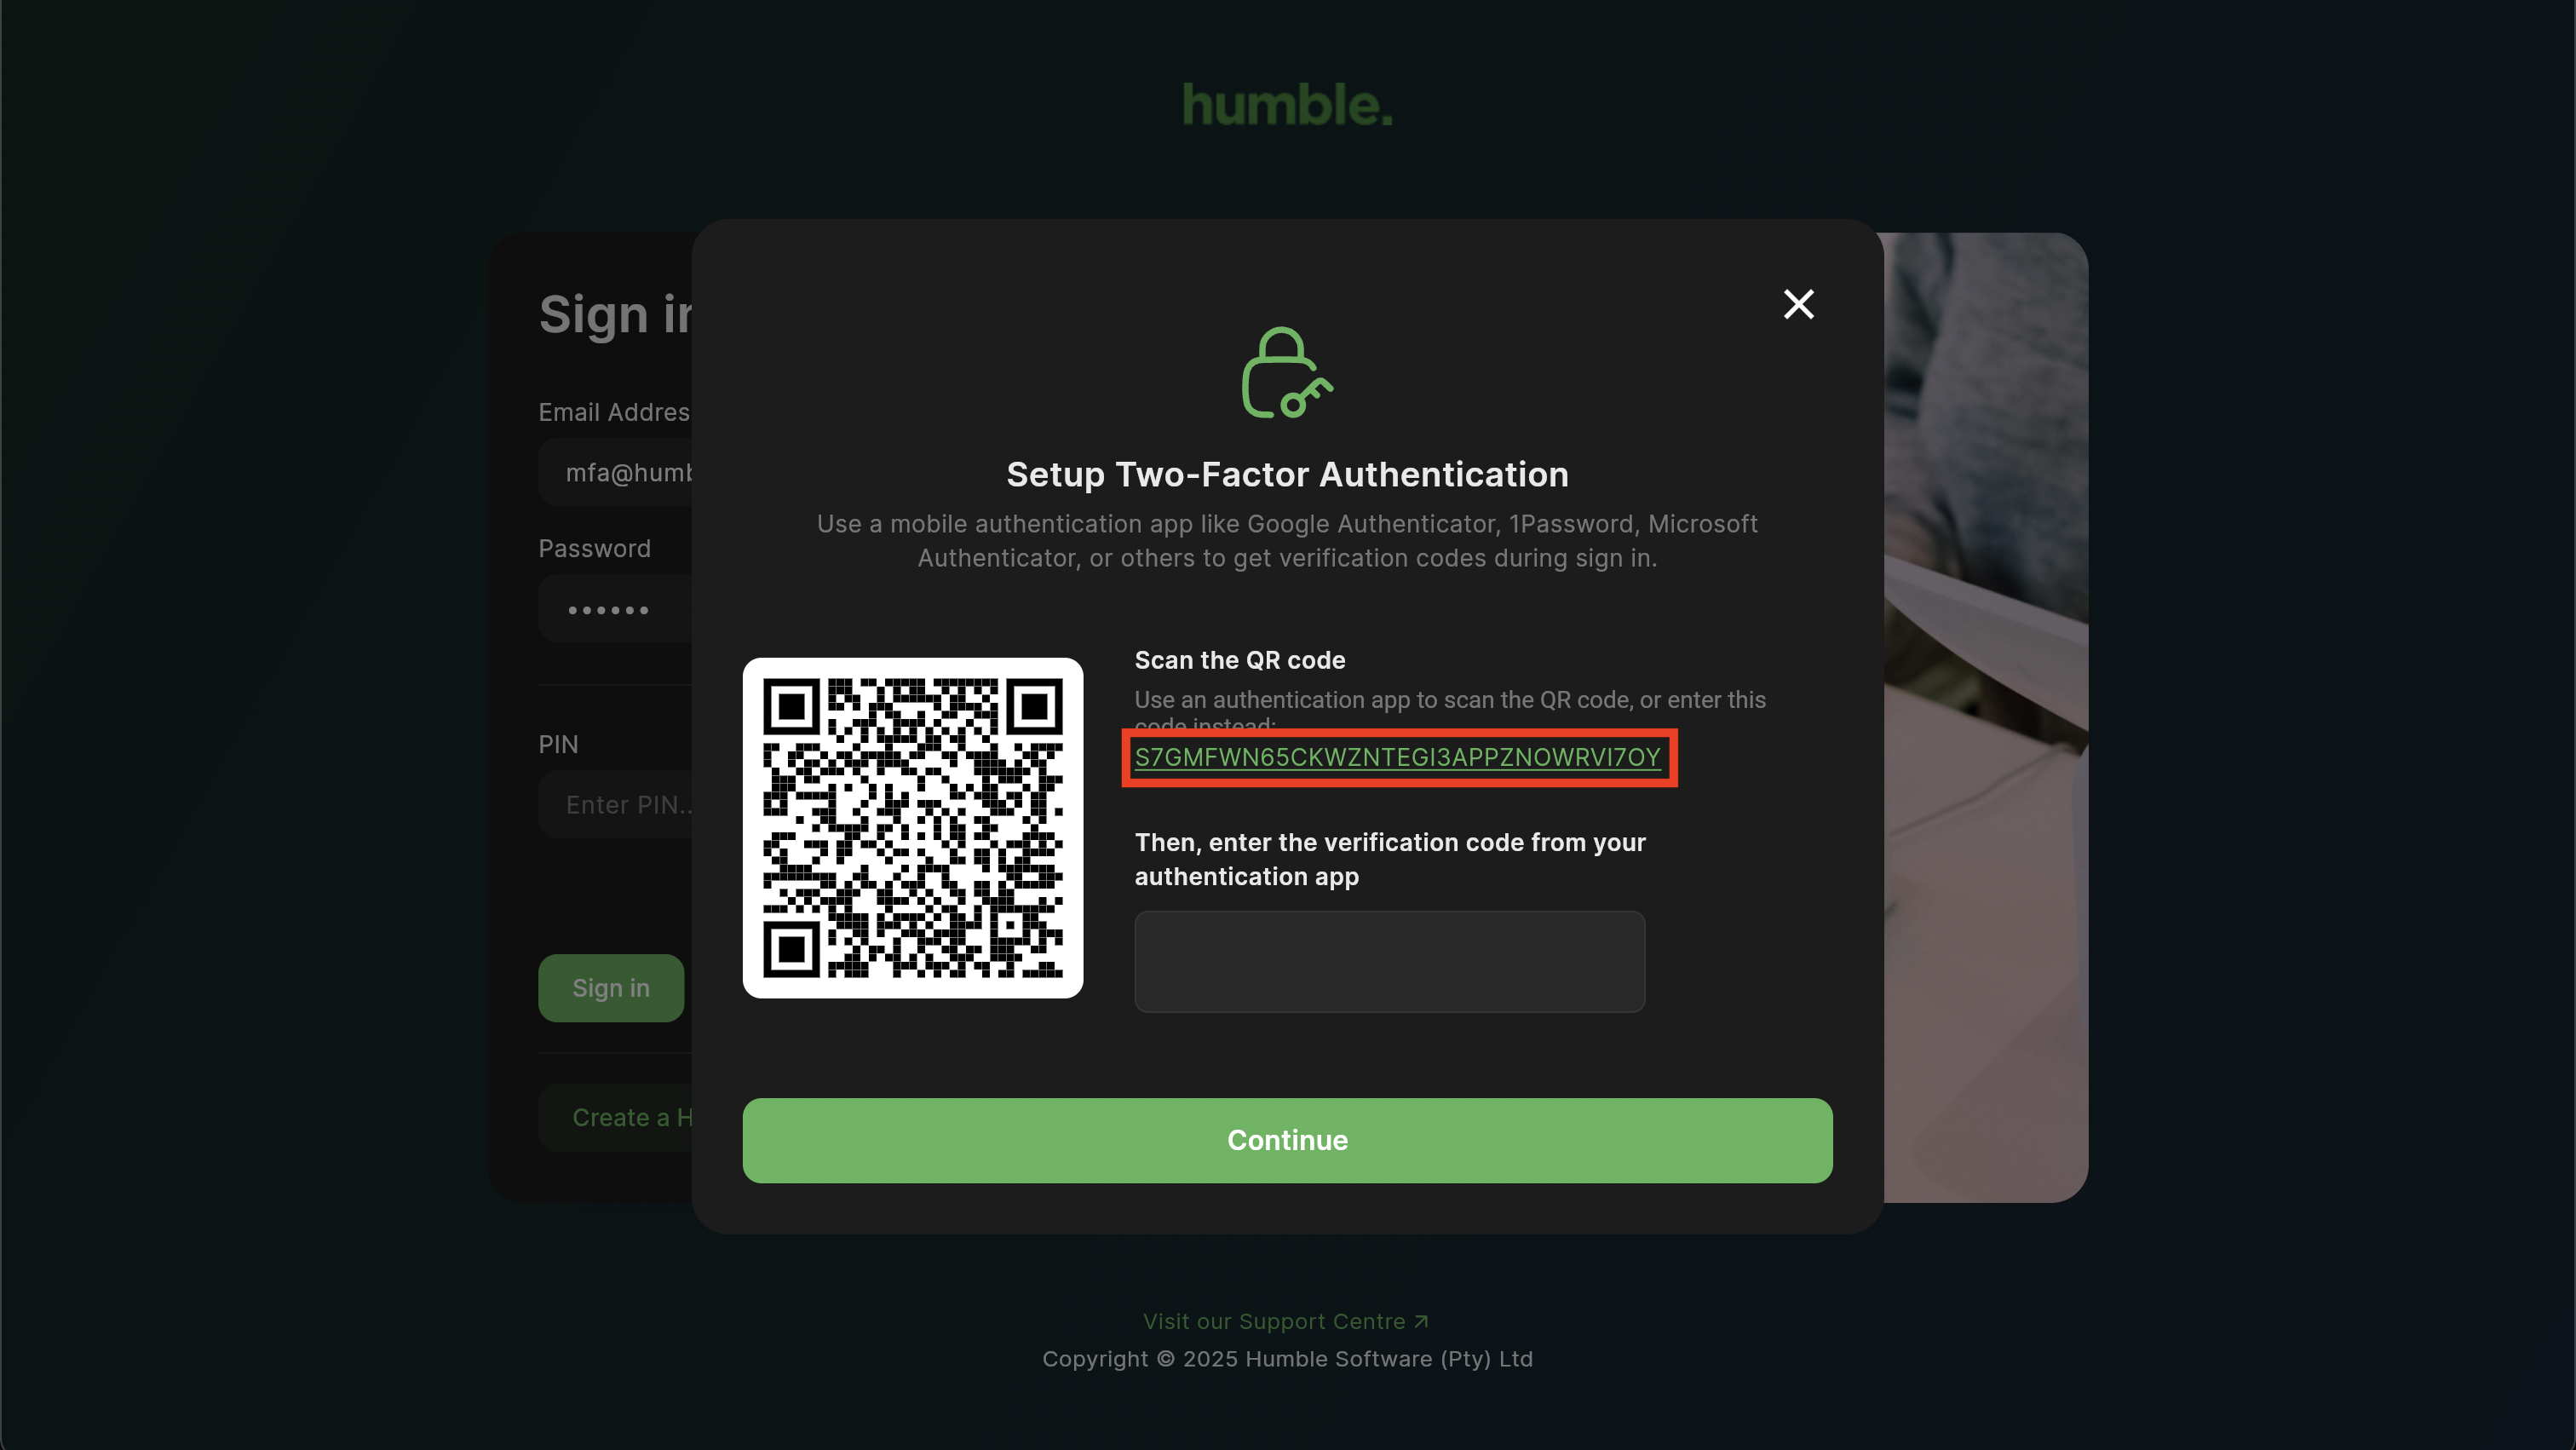This screenshot has height=1450, width=2576.
Task: Focus the verification code input field
Action: click(x=1389, y=961)
